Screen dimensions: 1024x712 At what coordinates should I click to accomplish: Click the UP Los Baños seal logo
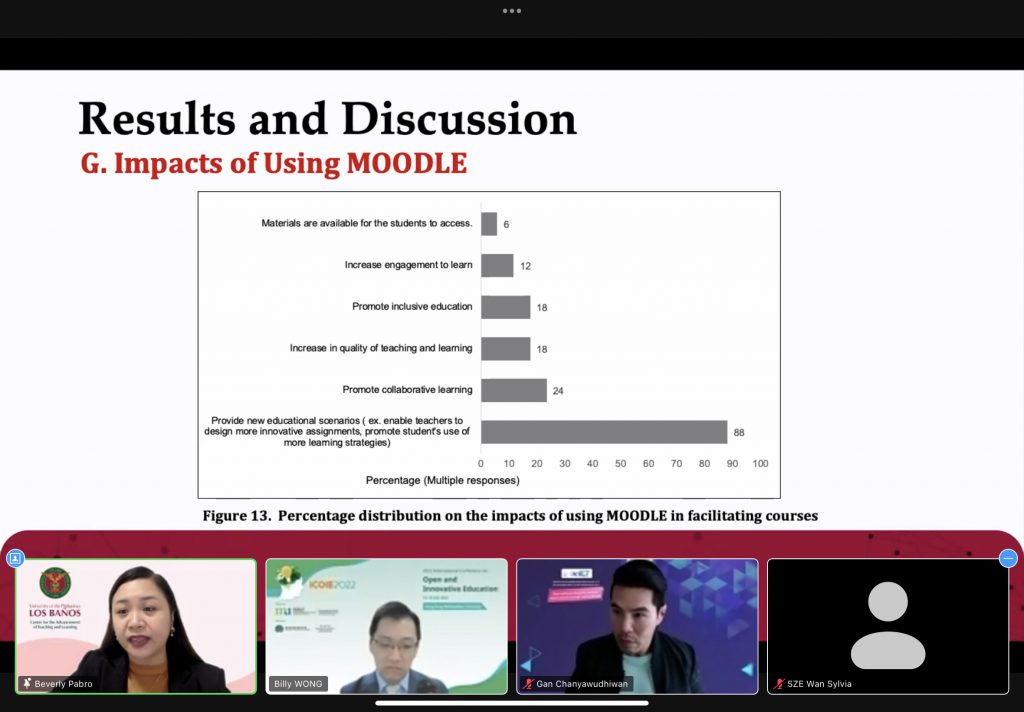pos(55,584)
